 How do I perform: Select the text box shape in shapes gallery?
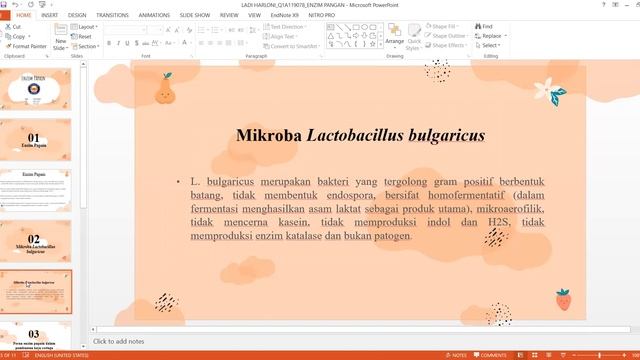pos(331,27)
